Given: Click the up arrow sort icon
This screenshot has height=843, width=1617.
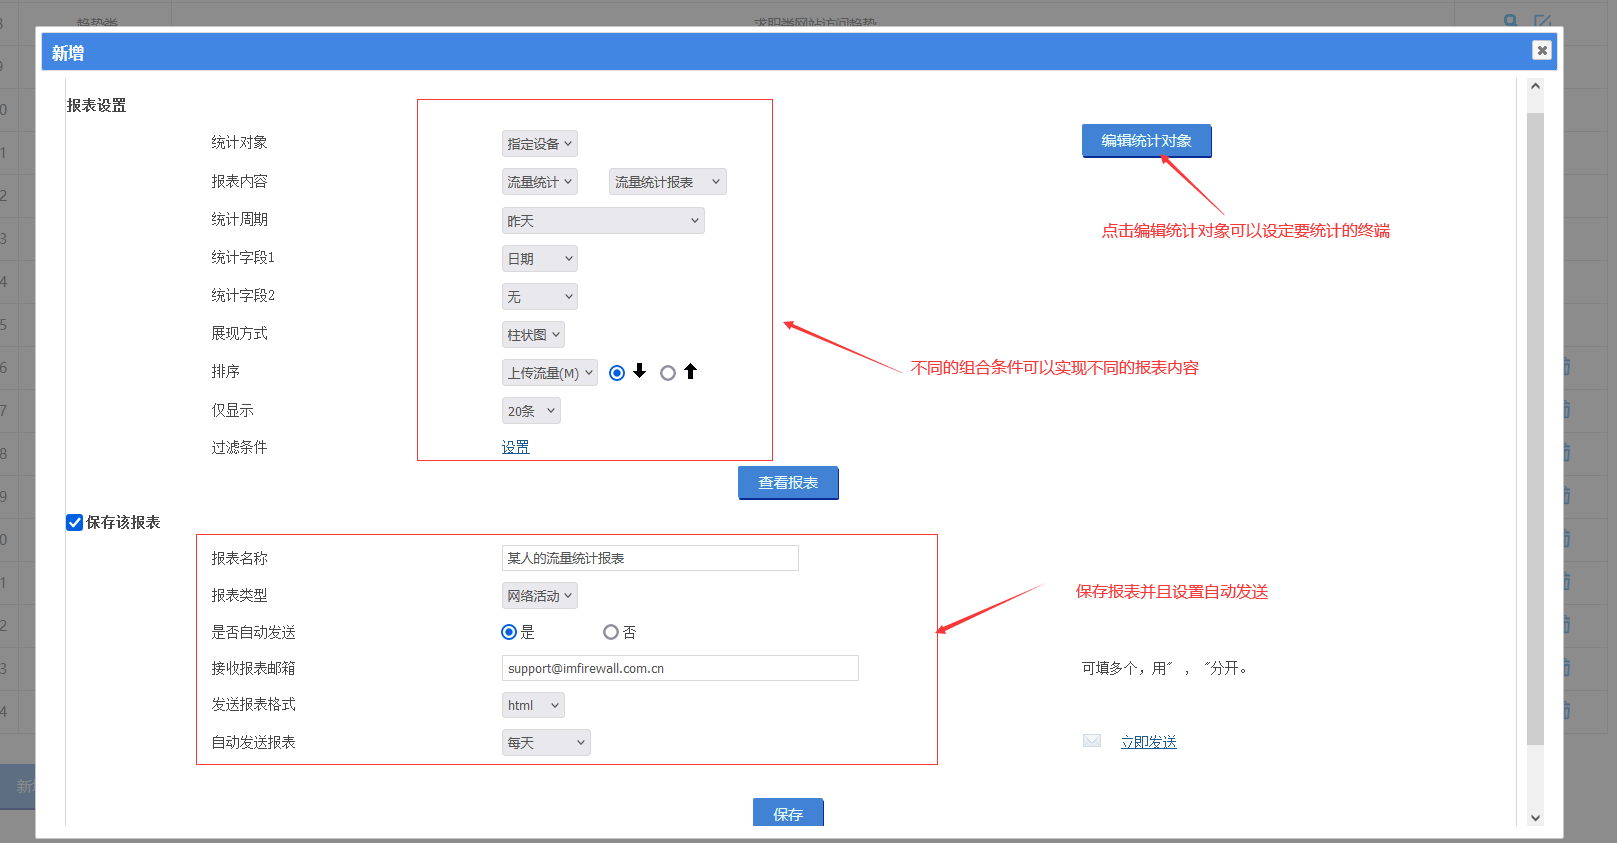Looking at the screenshot, I should (690, 372).
